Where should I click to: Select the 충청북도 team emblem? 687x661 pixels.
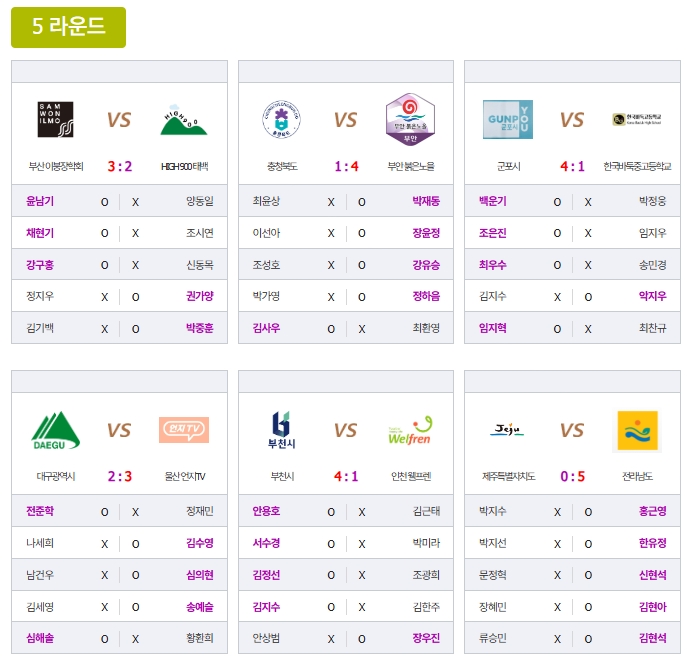pos(280,119)
